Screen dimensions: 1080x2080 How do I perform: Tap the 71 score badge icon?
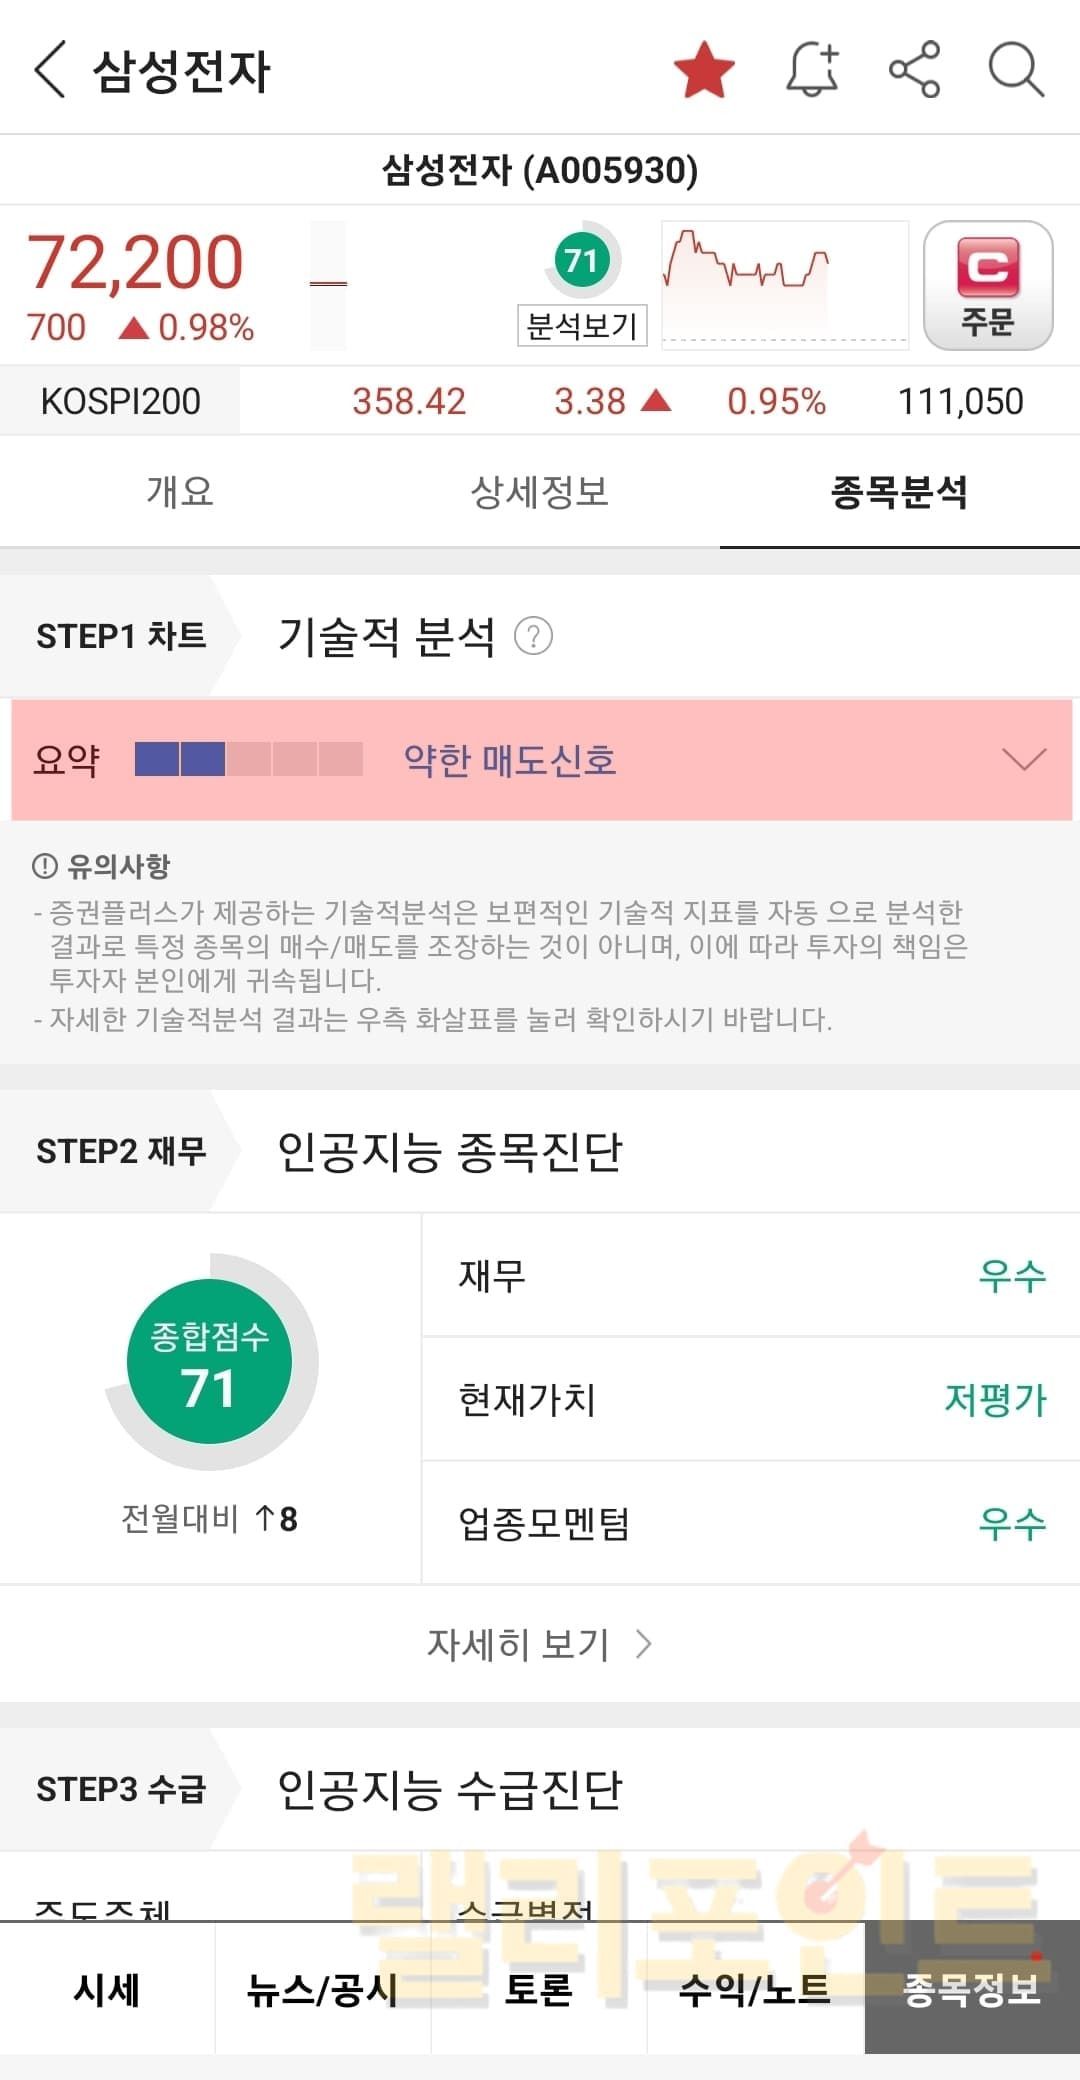coord(581,260)
